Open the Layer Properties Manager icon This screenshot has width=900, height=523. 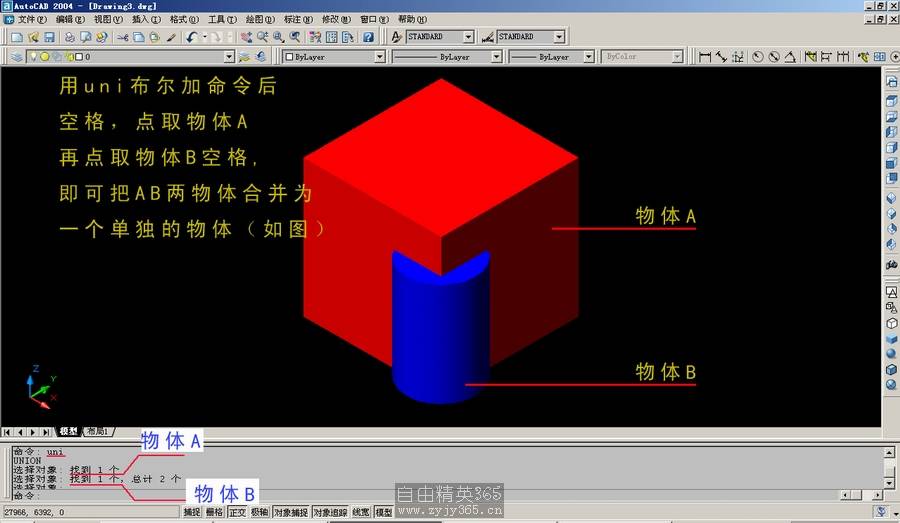(17, 57)
